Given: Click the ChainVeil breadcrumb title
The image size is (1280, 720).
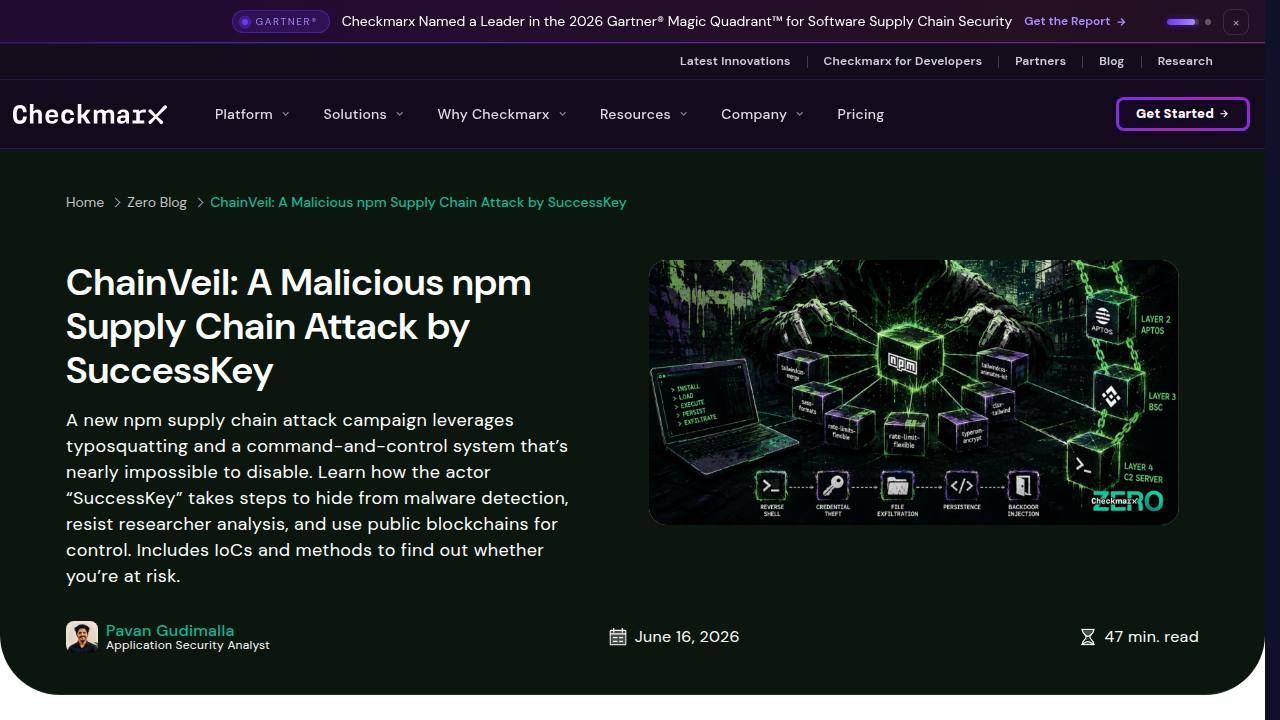Looking at the screenshot, I should (418, 202).
